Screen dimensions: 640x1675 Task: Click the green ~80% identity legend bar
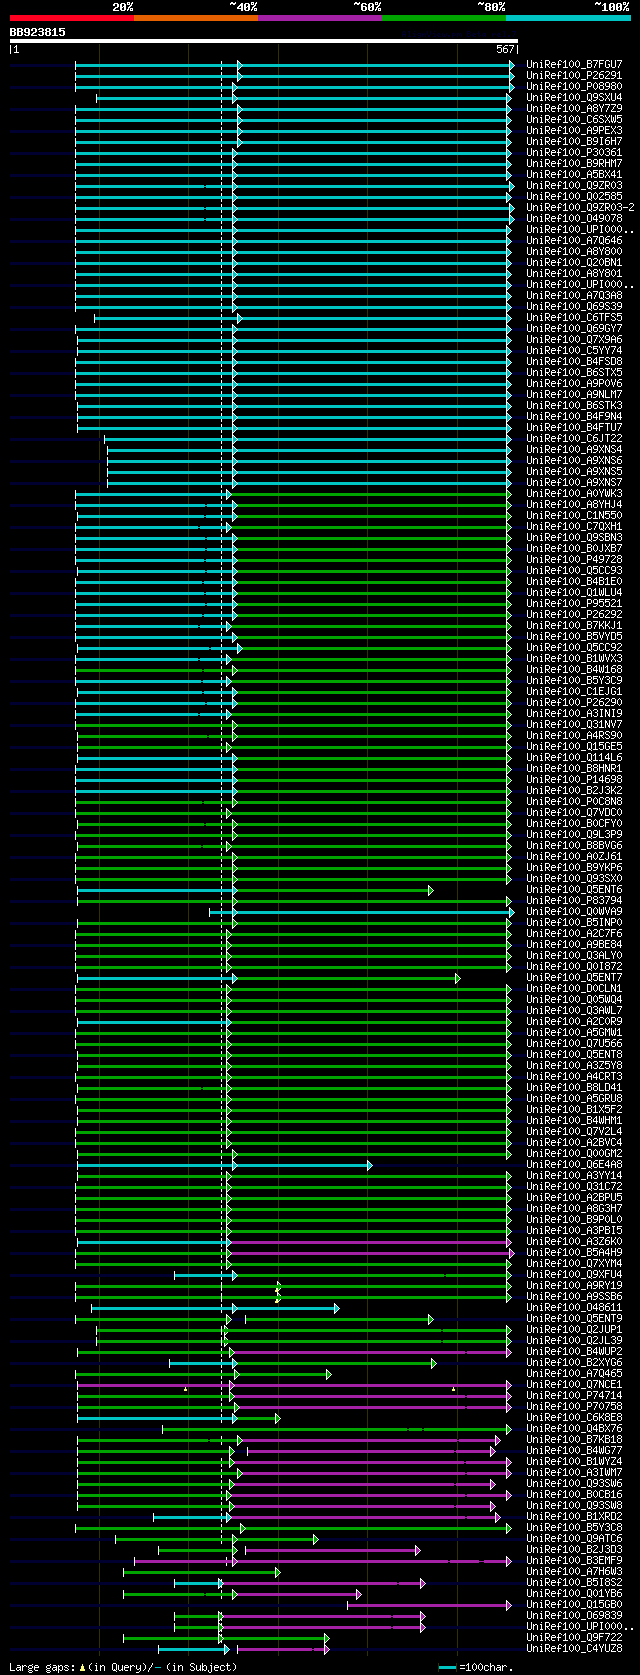click(x=444, y=18)
